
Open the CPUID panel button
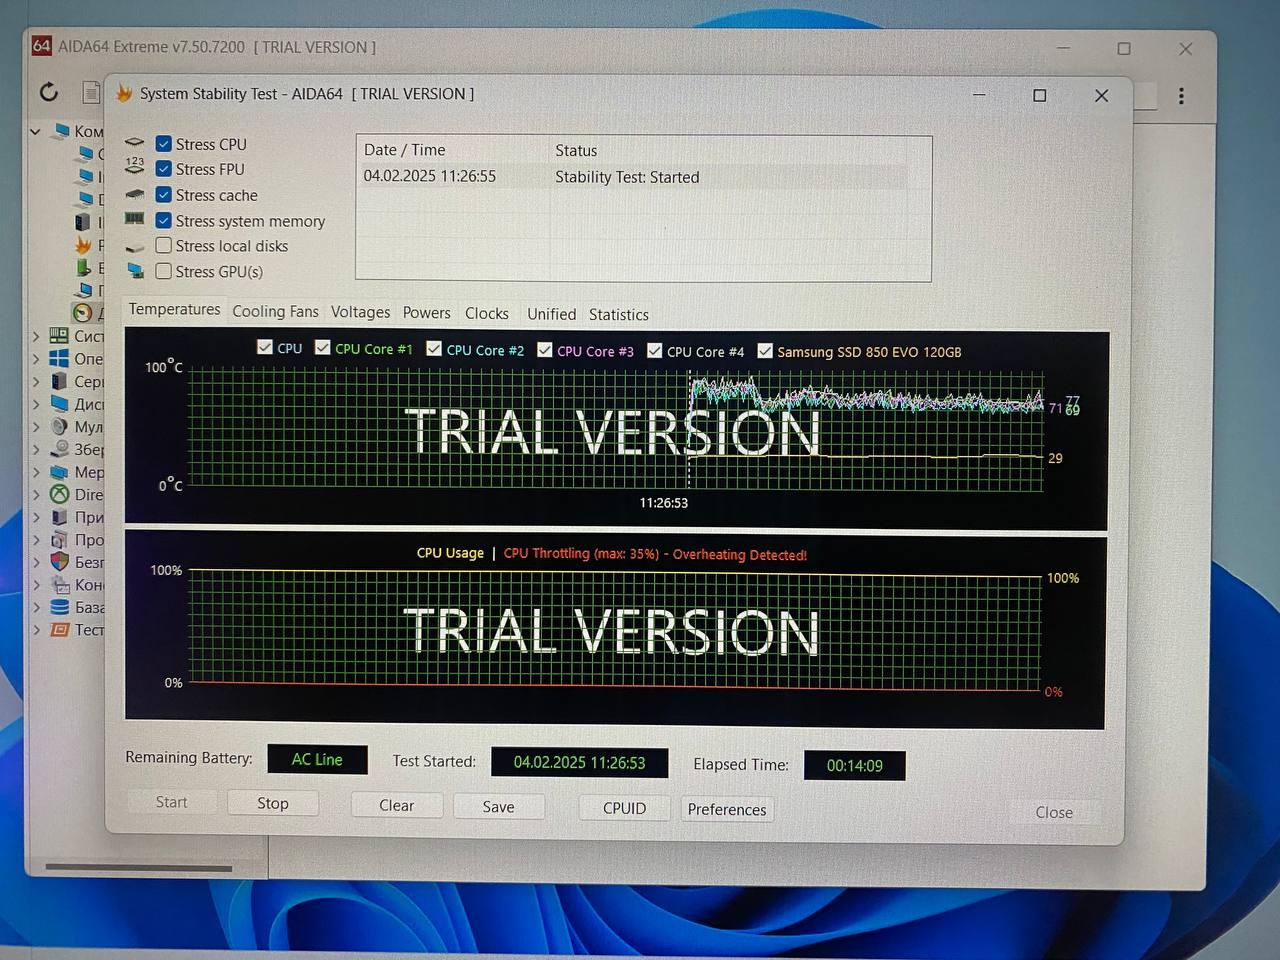pyautogui.click(x=625, y=808)
